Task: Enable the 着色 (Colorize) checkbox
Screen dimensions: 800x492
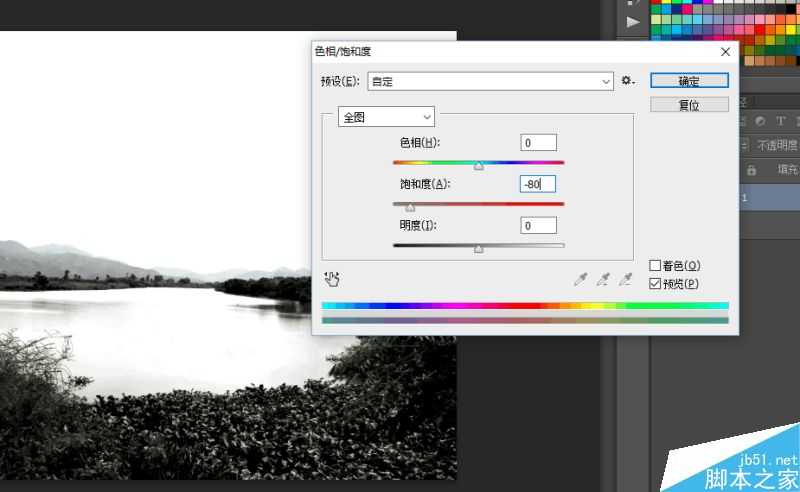Action: 656,266
